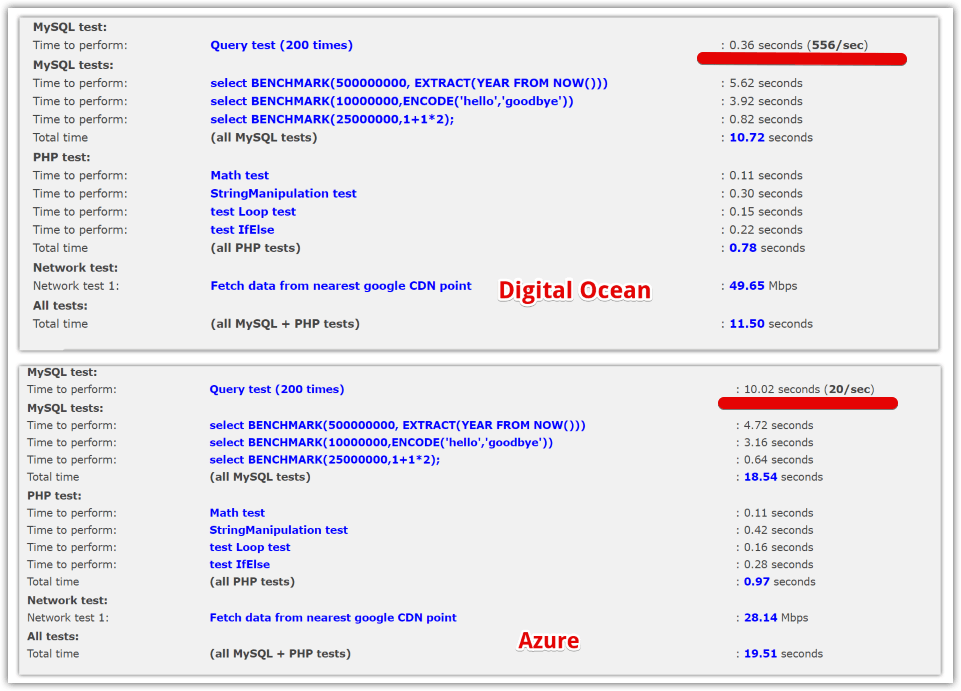Click the BENCHMARK(25000000,1+1*2) query in the lower panel

(x=325, y=460)
